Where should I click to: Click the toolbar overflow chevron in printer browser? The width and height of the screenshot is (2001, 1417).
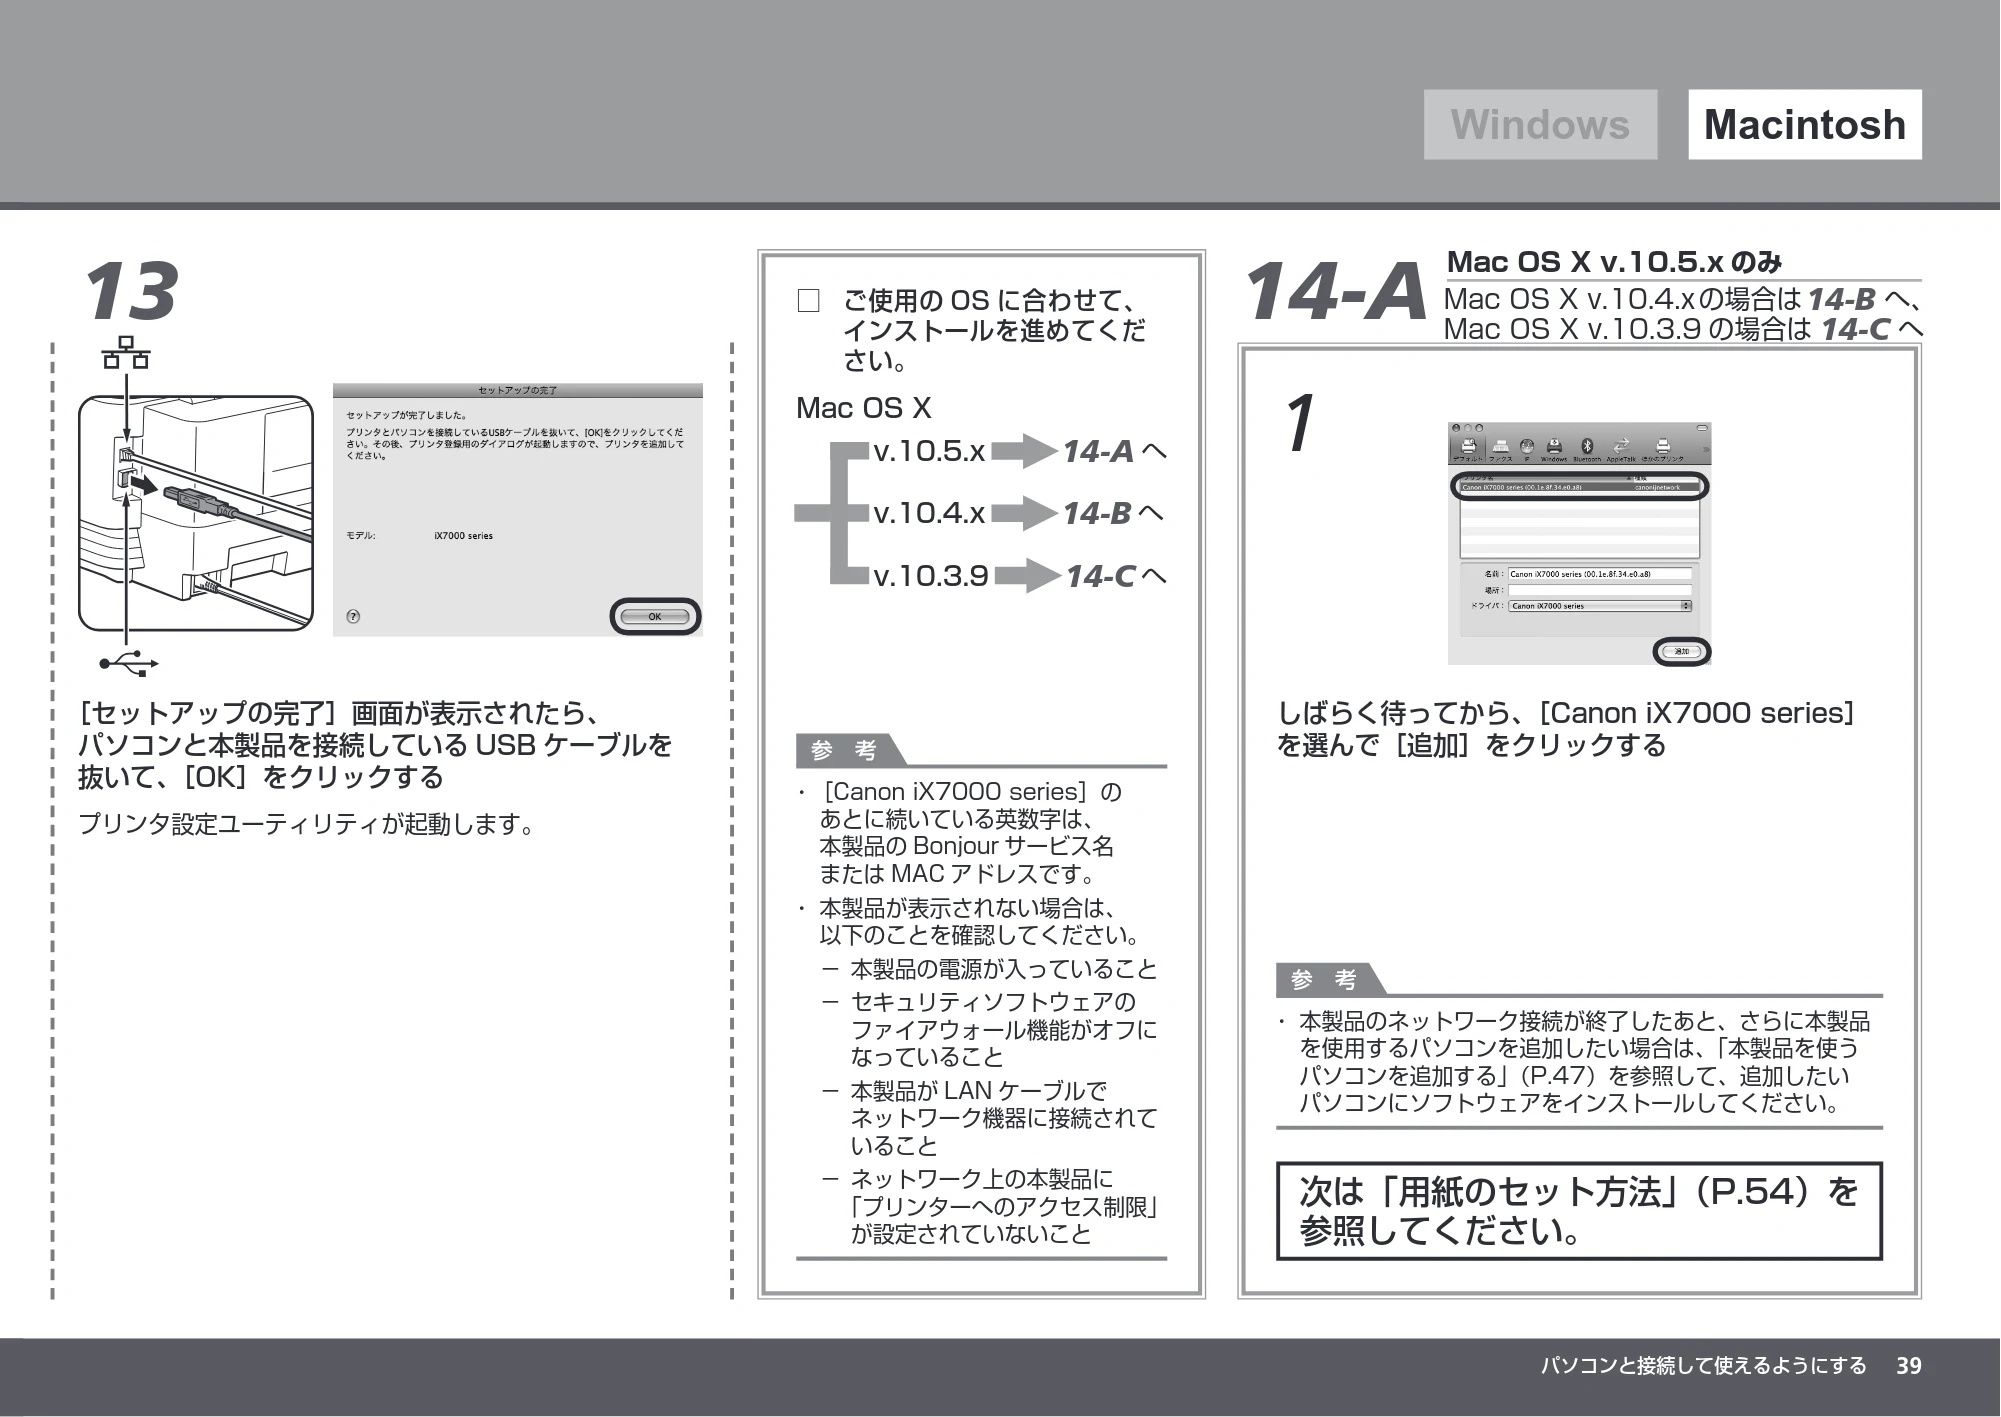pyautogui.click(x=1706, y=449)
